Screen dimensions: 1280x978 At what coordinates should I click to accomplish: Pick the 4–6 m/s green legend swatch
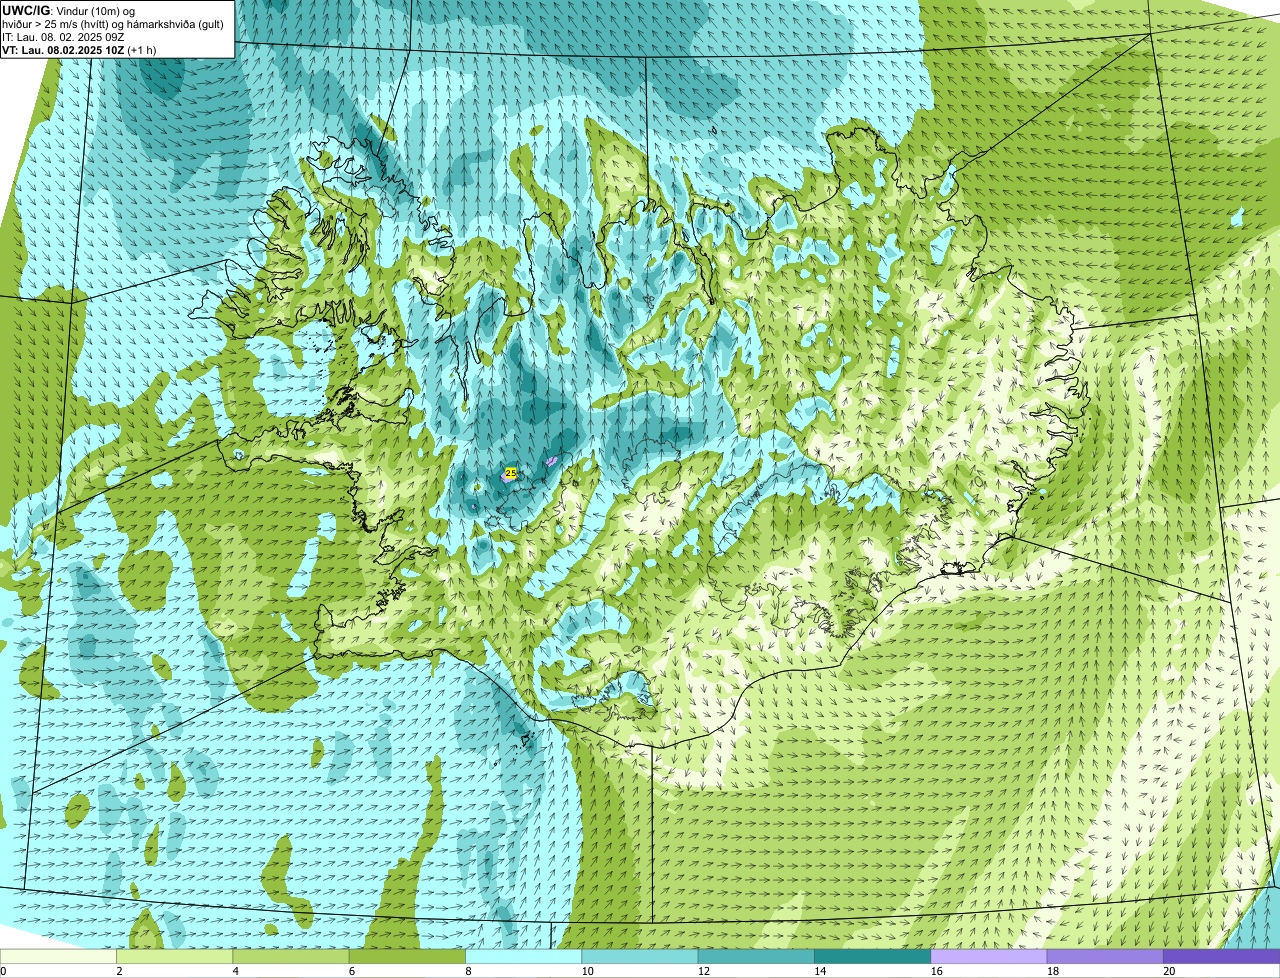[291, 957]
